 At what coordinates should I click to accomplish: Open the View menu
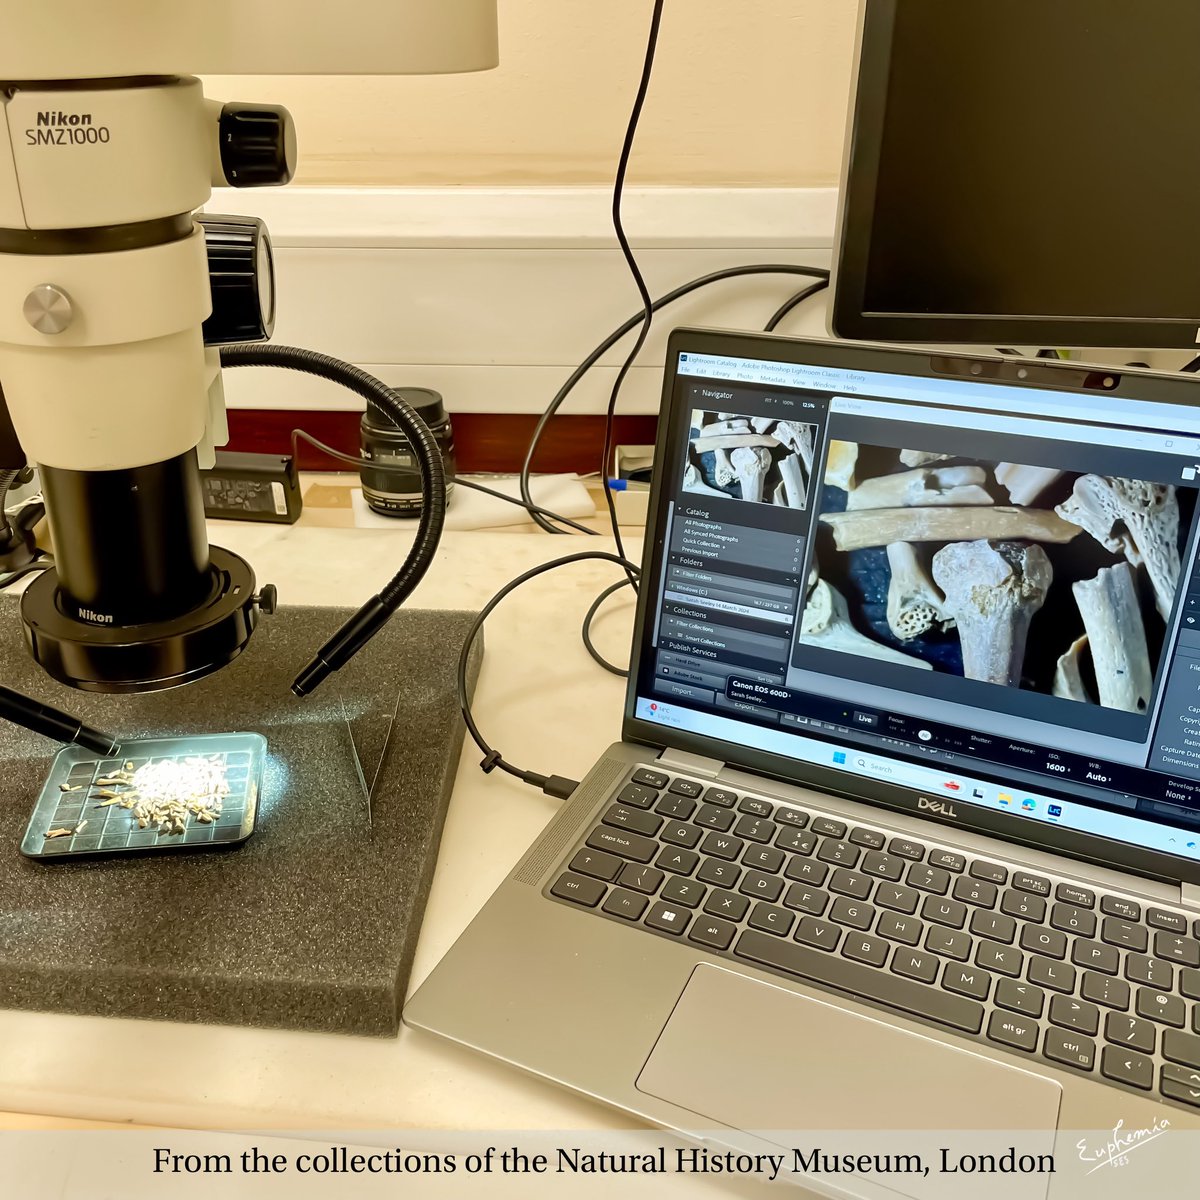point(799,382)
